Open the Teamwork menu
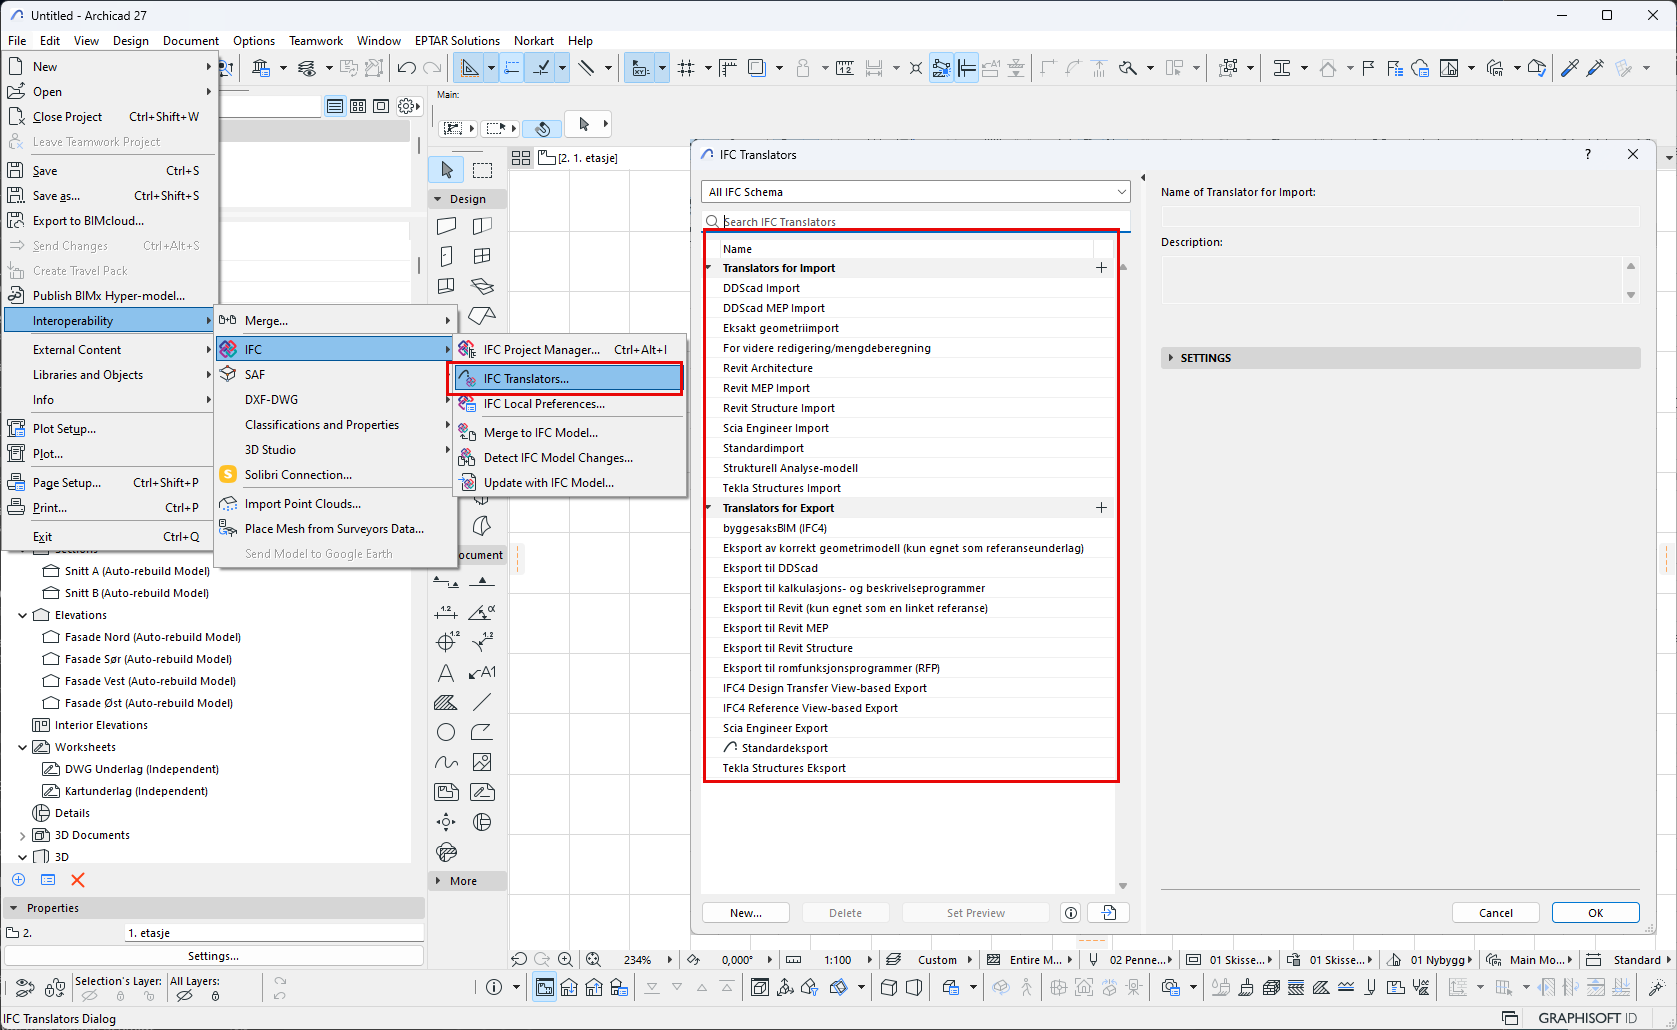 [x=316, y=41]
